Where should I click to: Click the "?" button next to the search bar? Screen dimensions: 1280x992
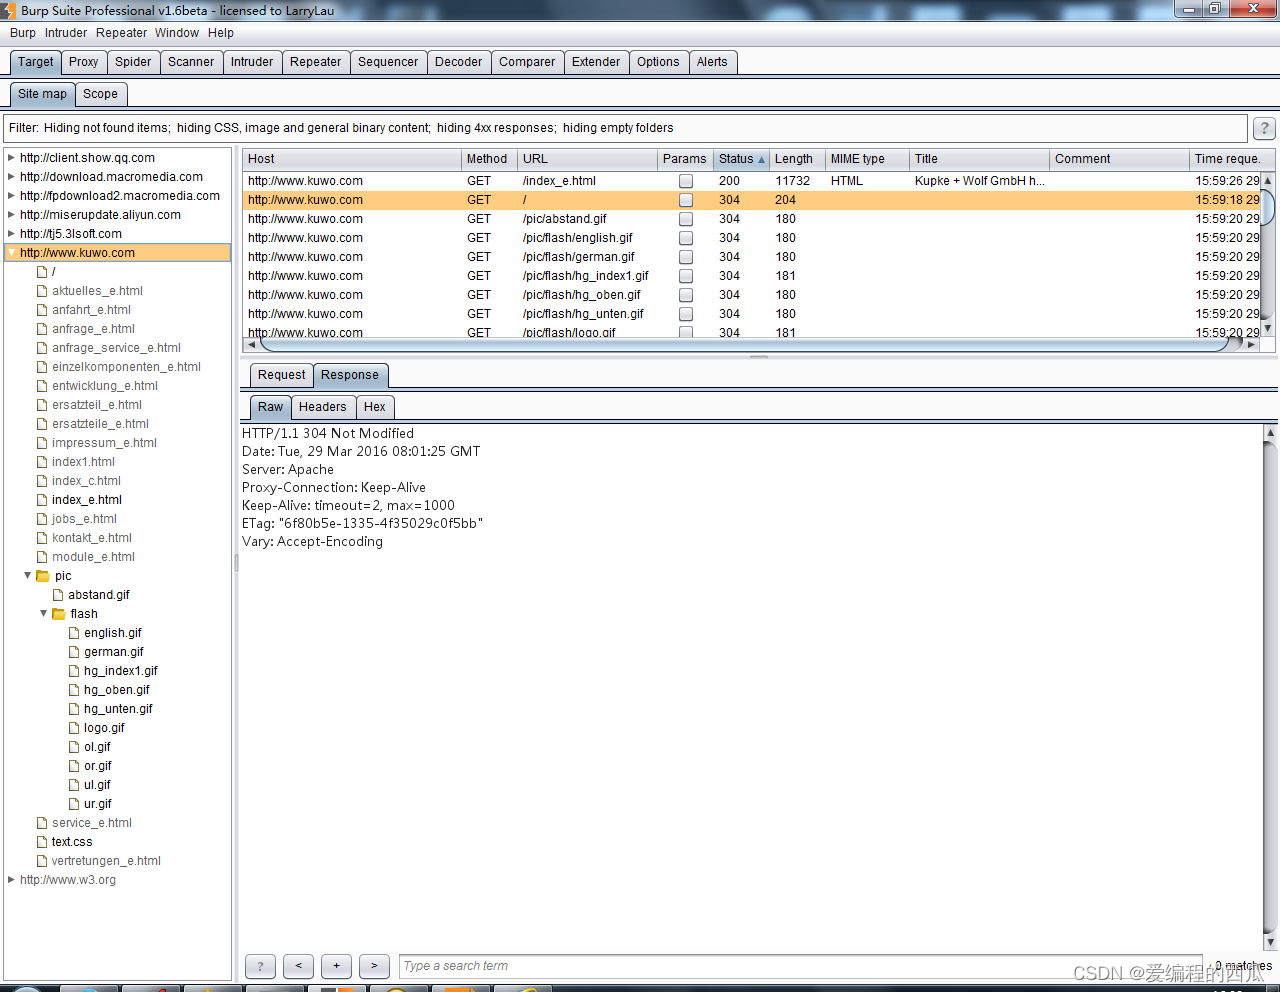click(x=260, y=966)
